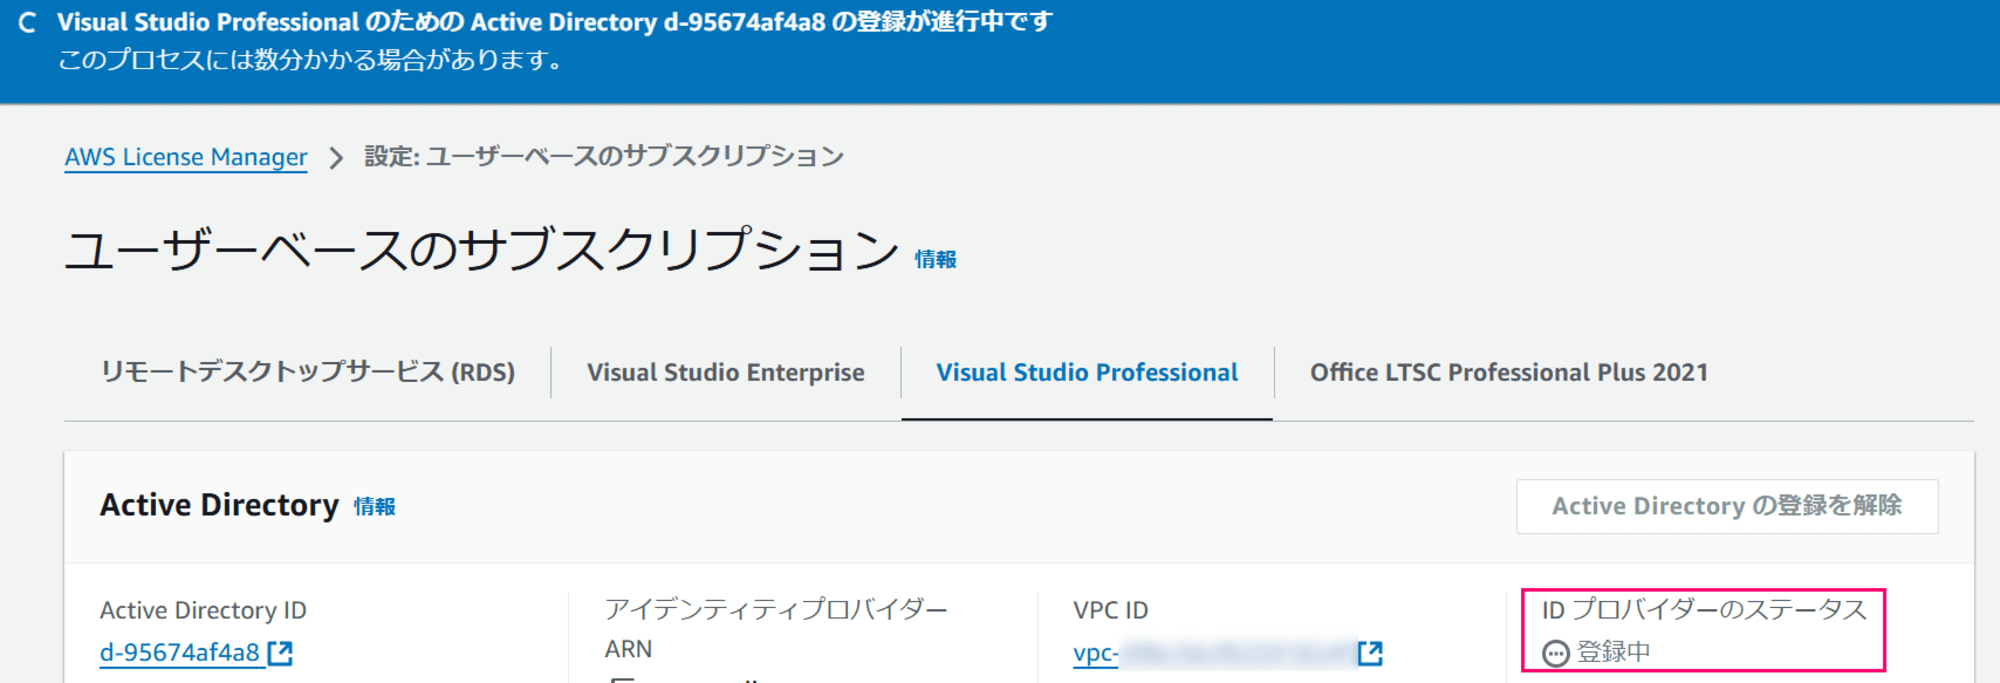Click the loading spinner icon in blue banner
The image size is (2000, 683).
tap(27, 22)
